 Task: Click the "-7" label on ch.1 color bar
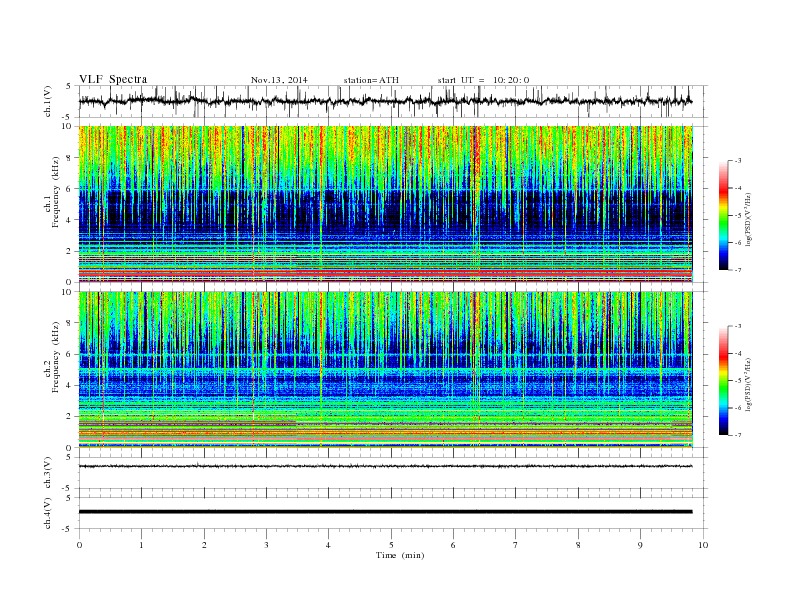click(x=738, y=270)
